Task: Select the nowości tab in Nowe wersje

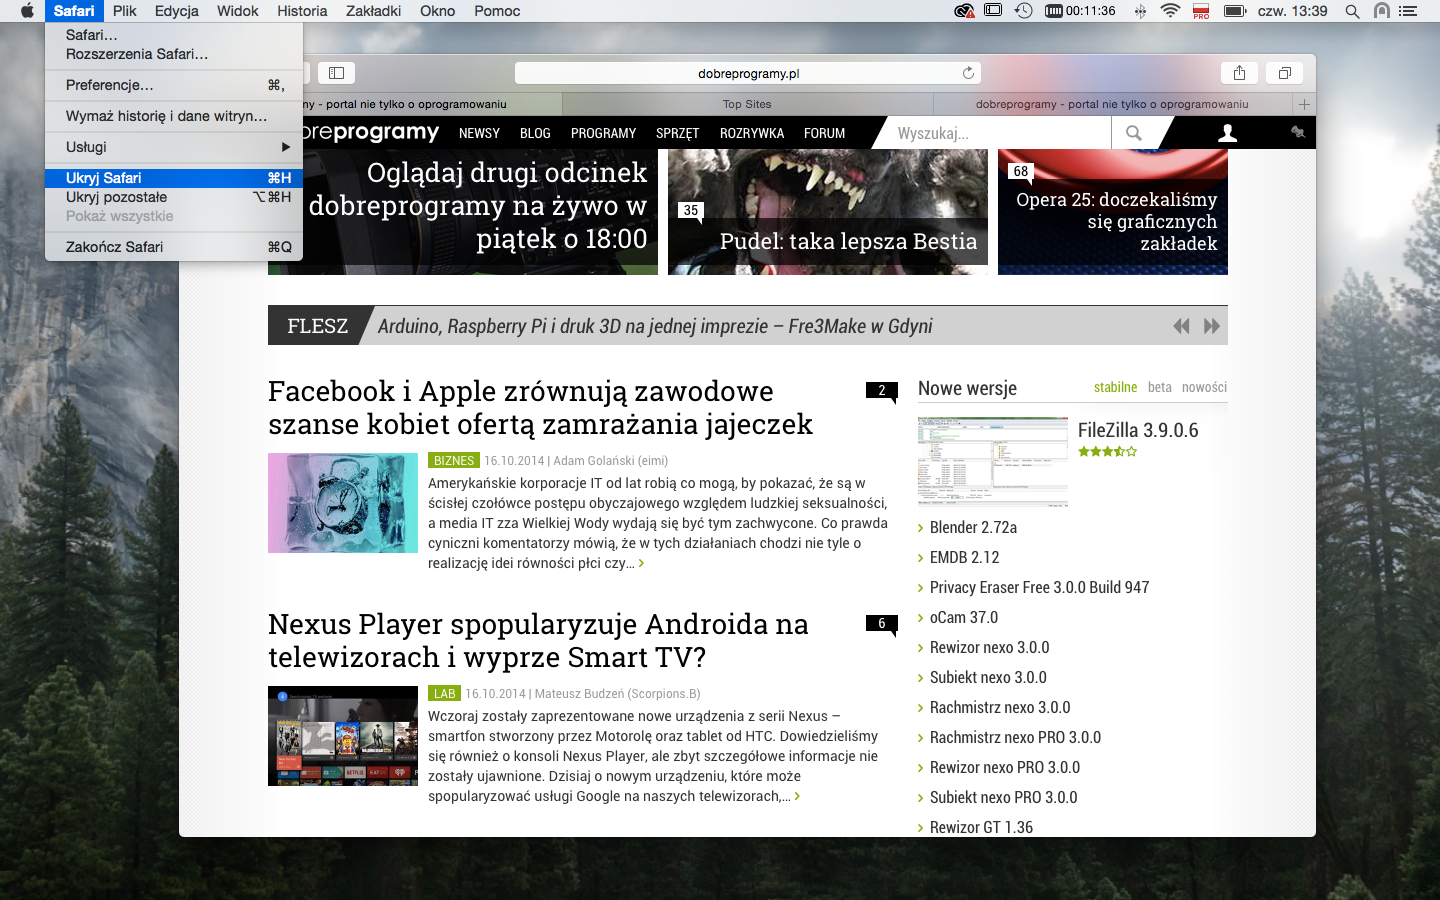Action: point(1204,387)
